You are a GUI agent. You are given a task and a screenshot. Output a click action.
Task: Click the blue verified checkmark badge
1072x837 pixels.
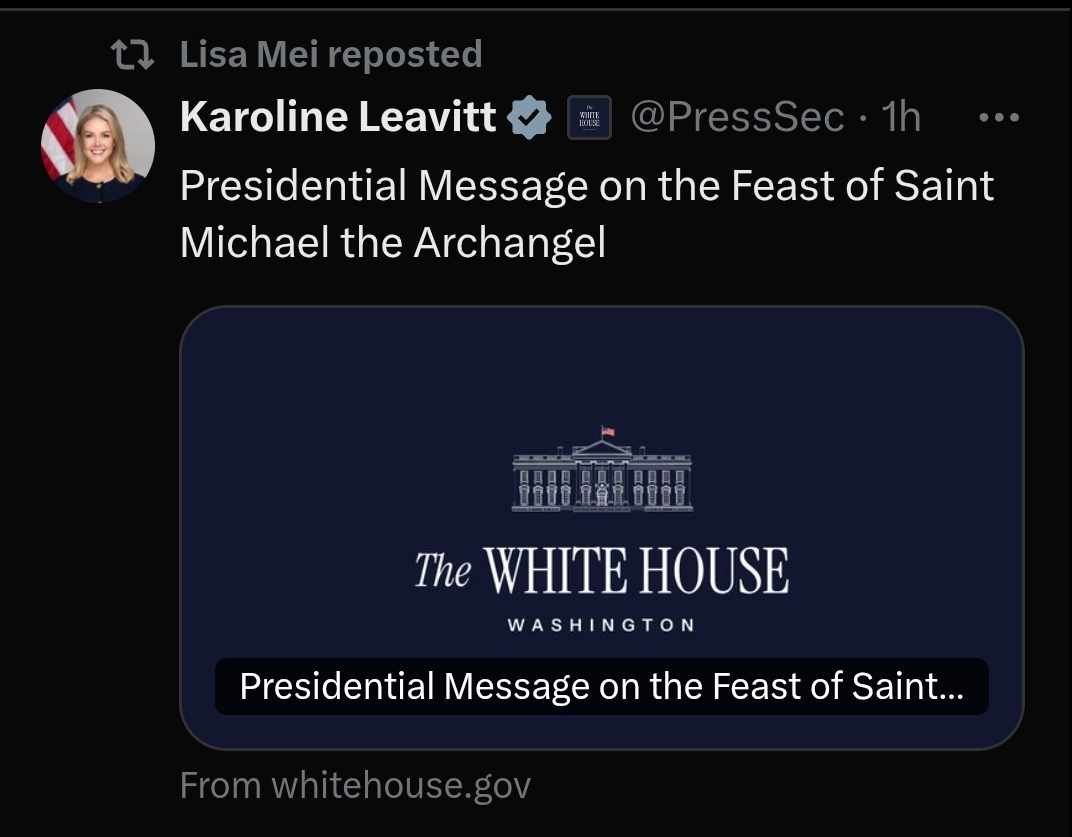(530, 119)
